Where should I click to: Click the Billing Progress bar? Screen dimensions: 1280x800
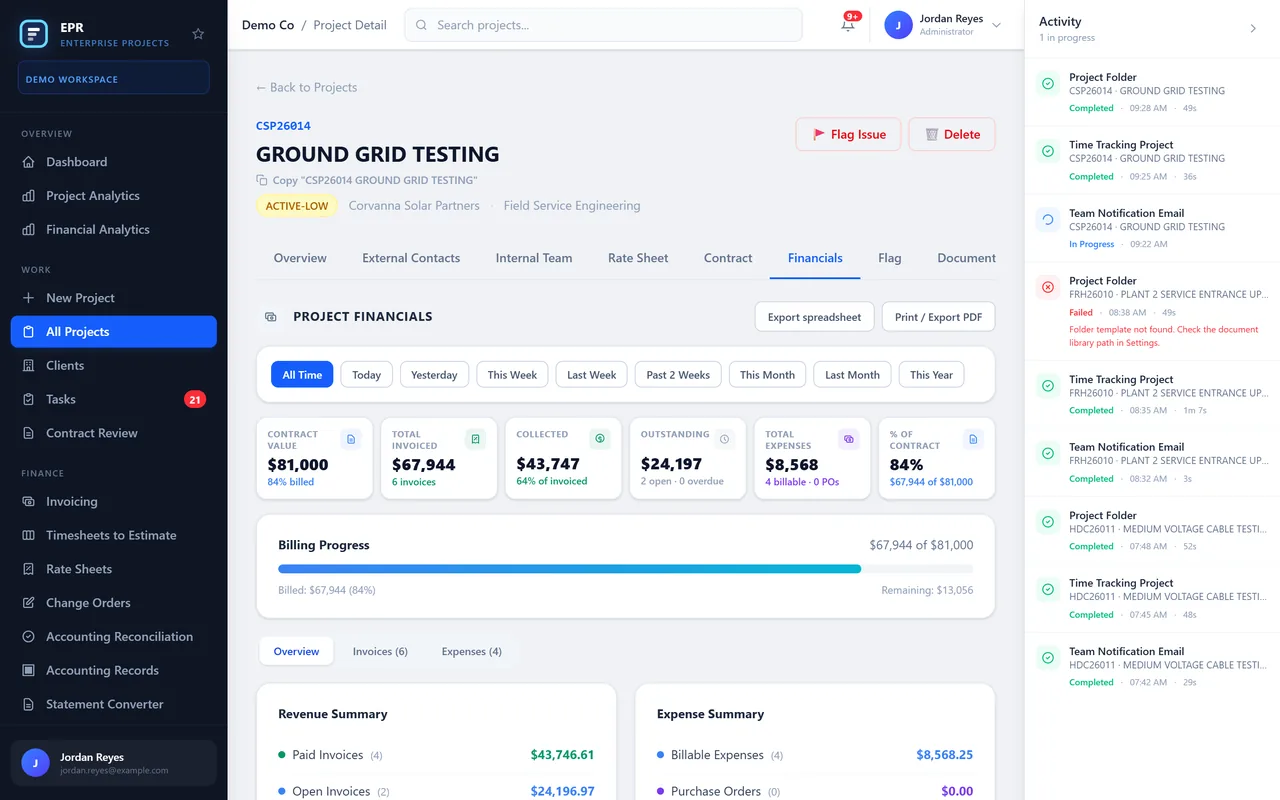click(x=625, y=569)
